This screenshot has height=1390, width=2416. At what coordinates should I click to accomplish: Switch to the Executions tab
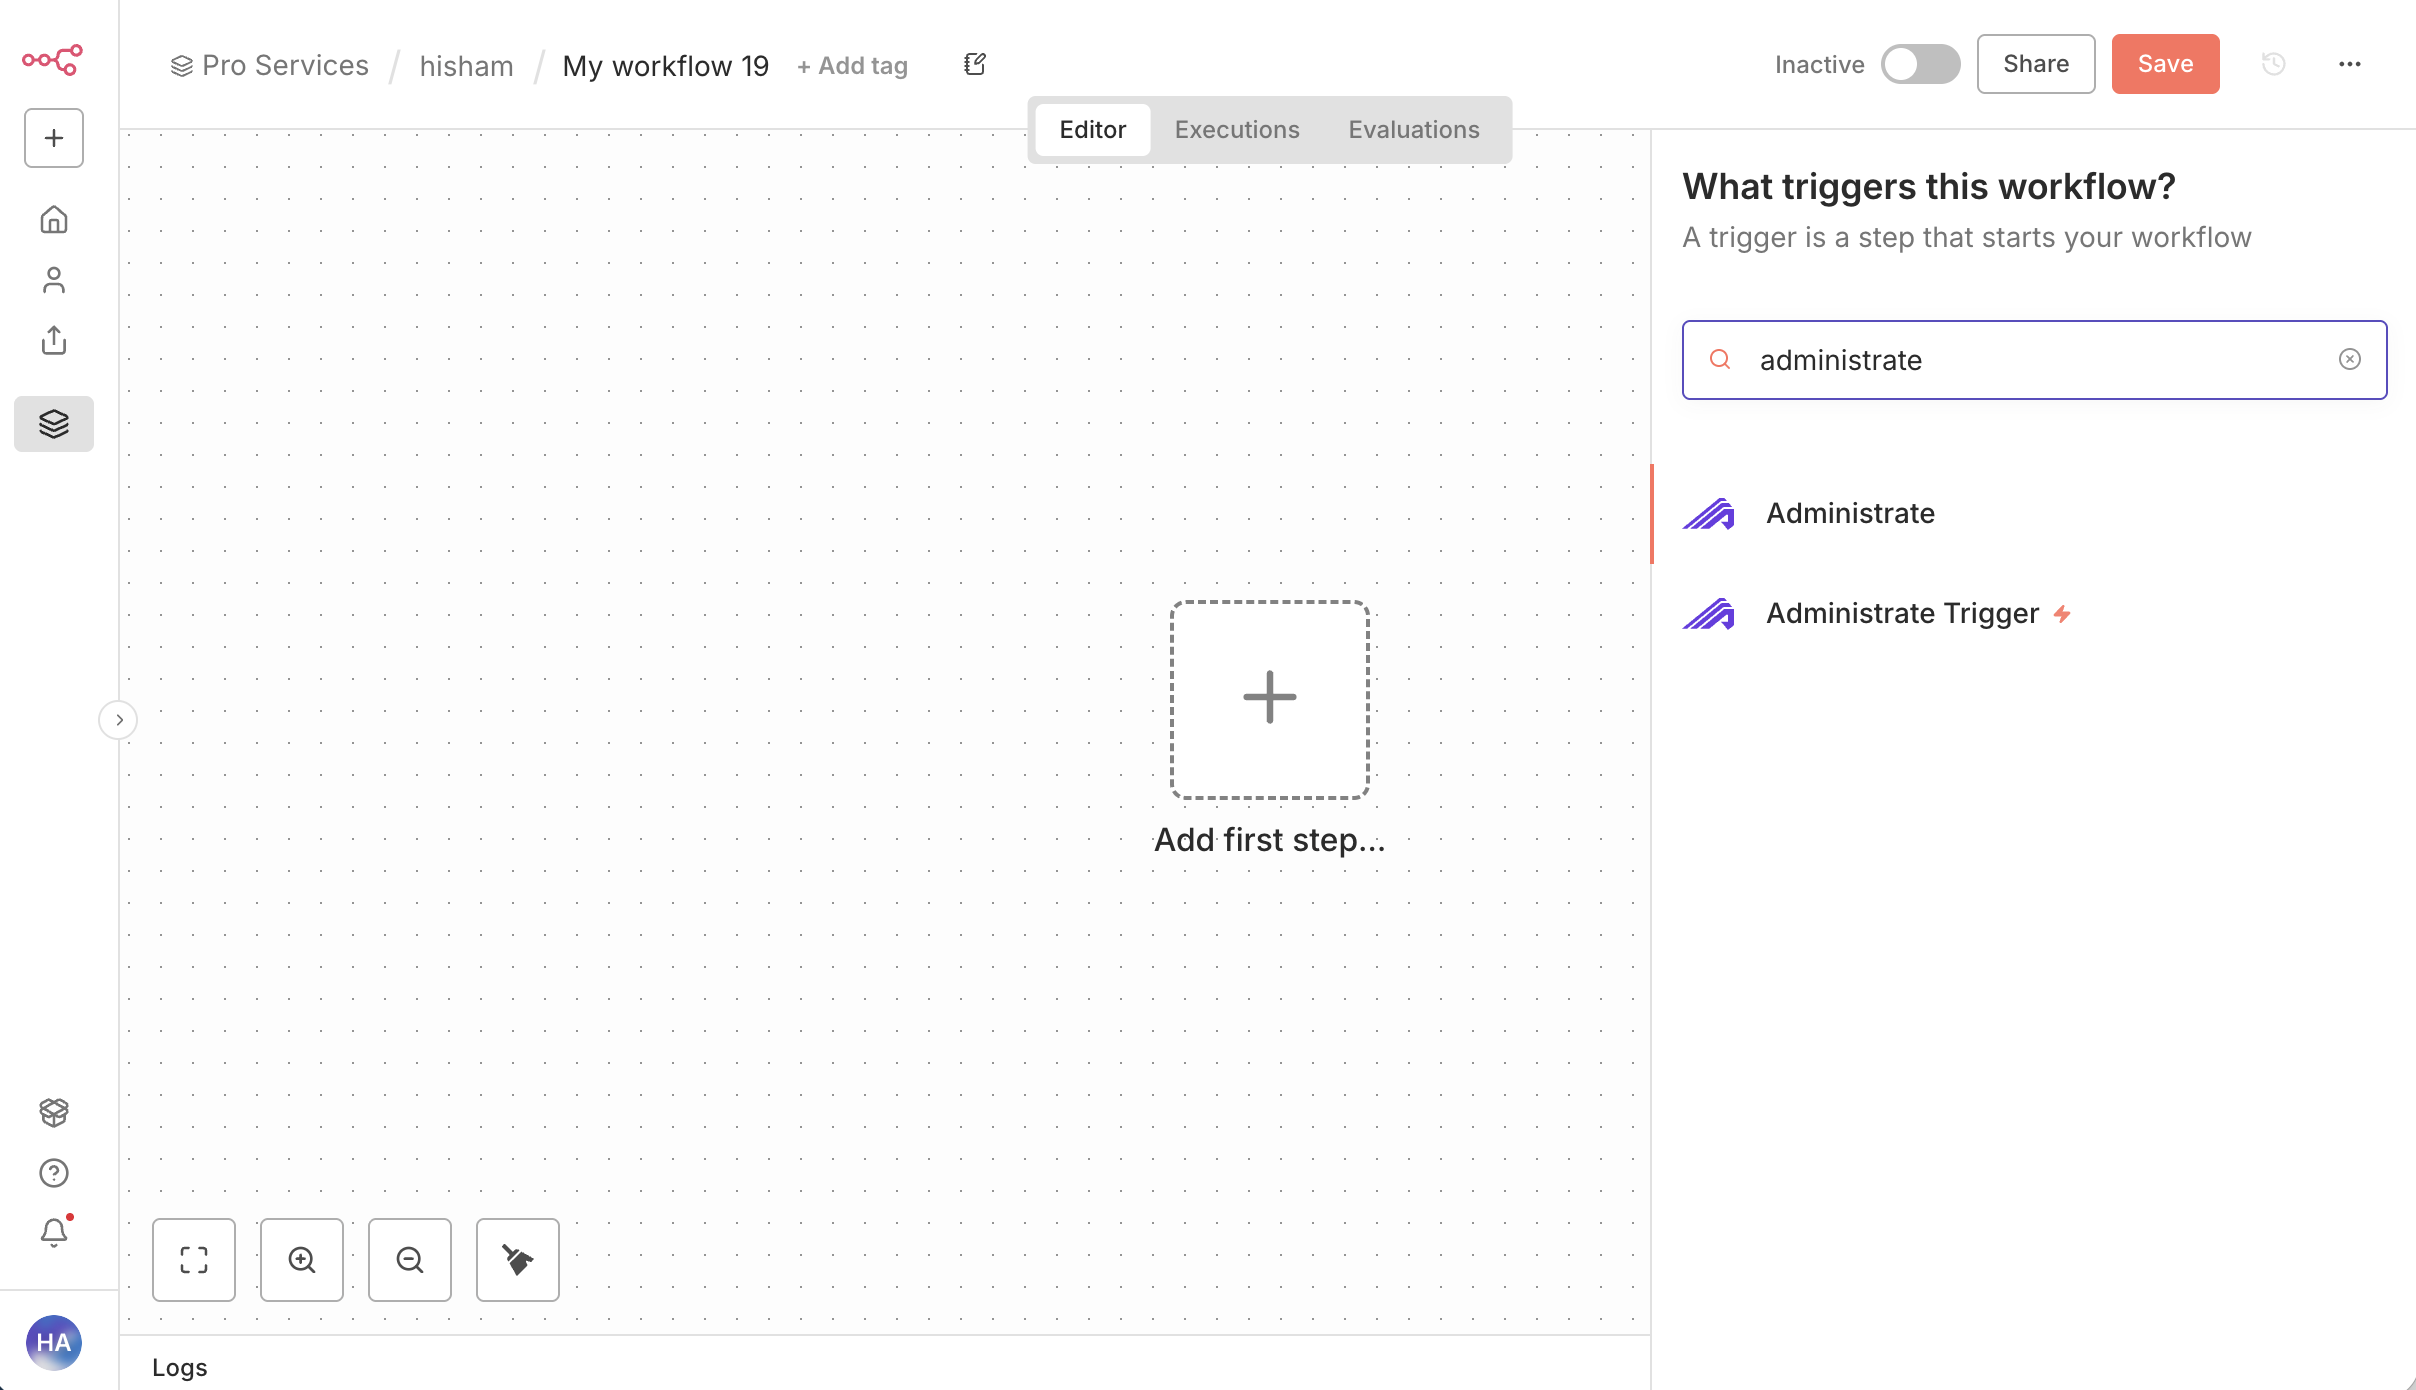point(1237,130)
